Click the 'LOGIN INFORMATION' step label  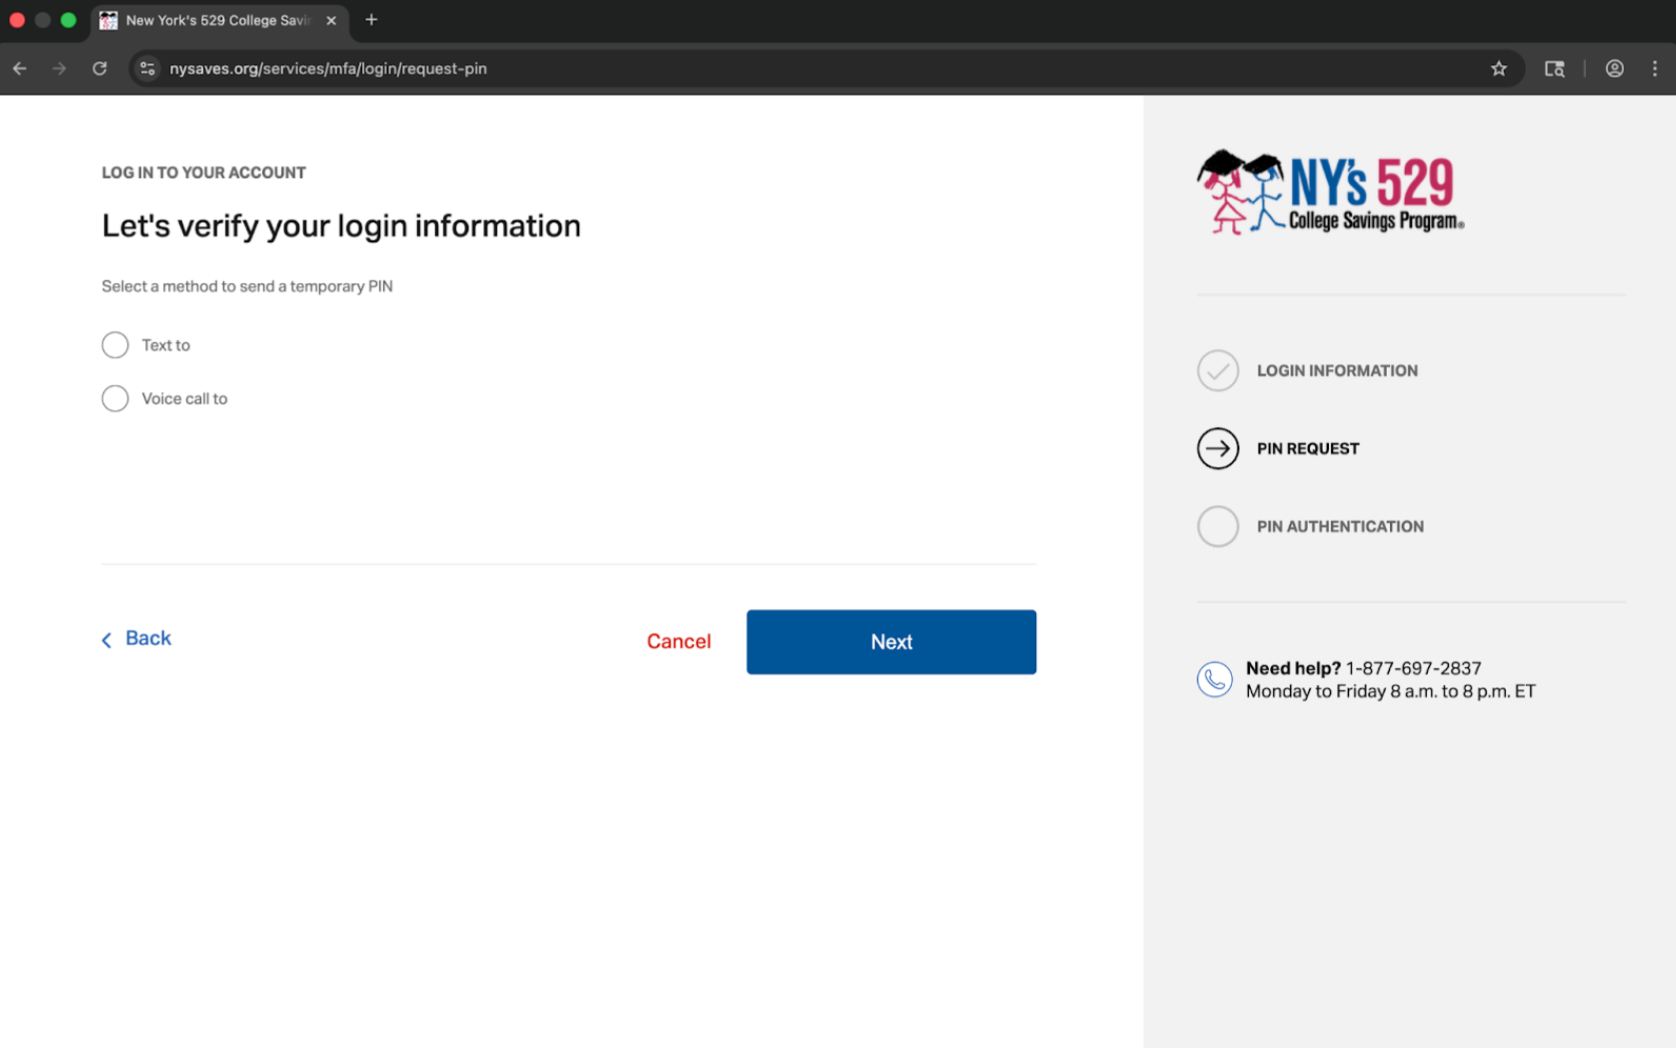[1337, 371]
